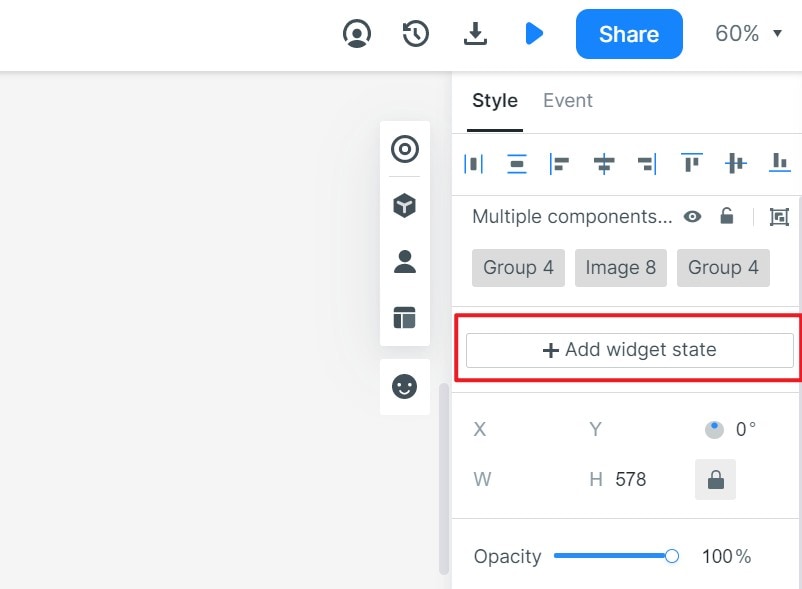The image size is (802, 589).
Task: Click the Opacity slider handle
Action: 672,556
